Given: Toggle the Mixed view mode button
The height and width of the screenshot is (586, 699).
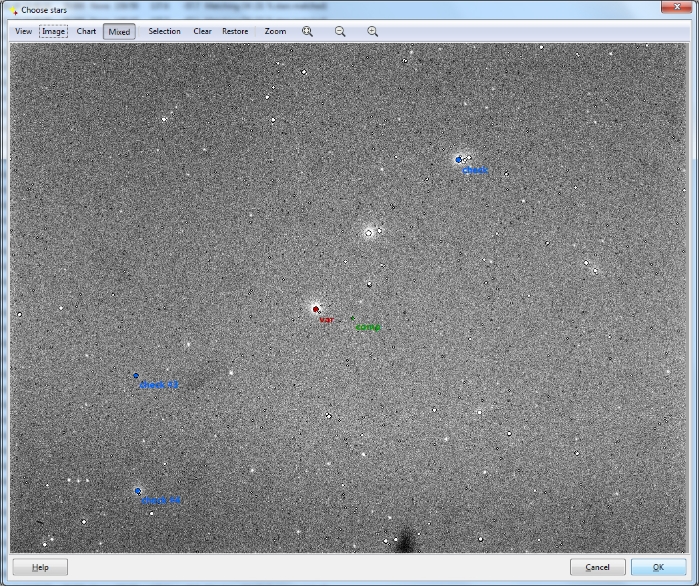Looking at the screenshot, I should [119, 31].
